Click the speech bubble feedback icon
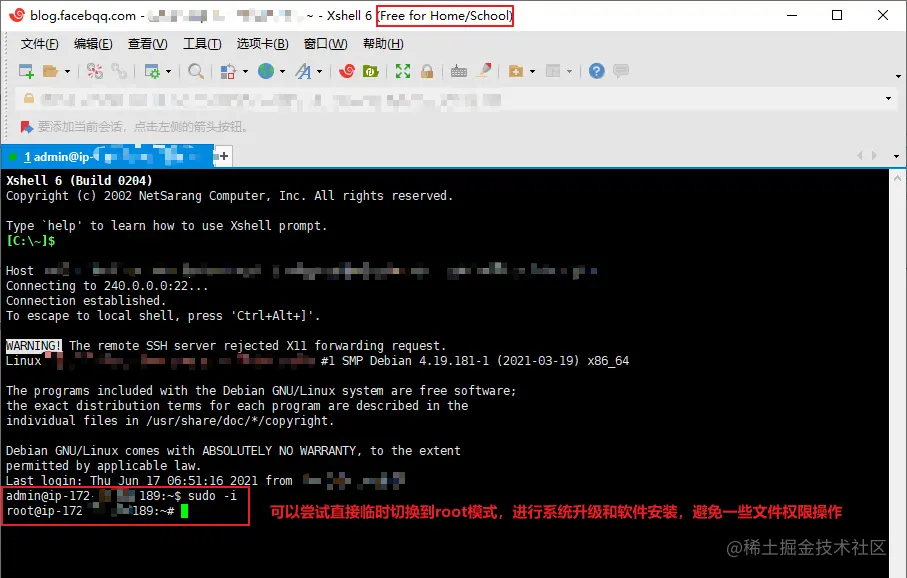The height and width of the screenshot is (578, 907). (621, 71)
